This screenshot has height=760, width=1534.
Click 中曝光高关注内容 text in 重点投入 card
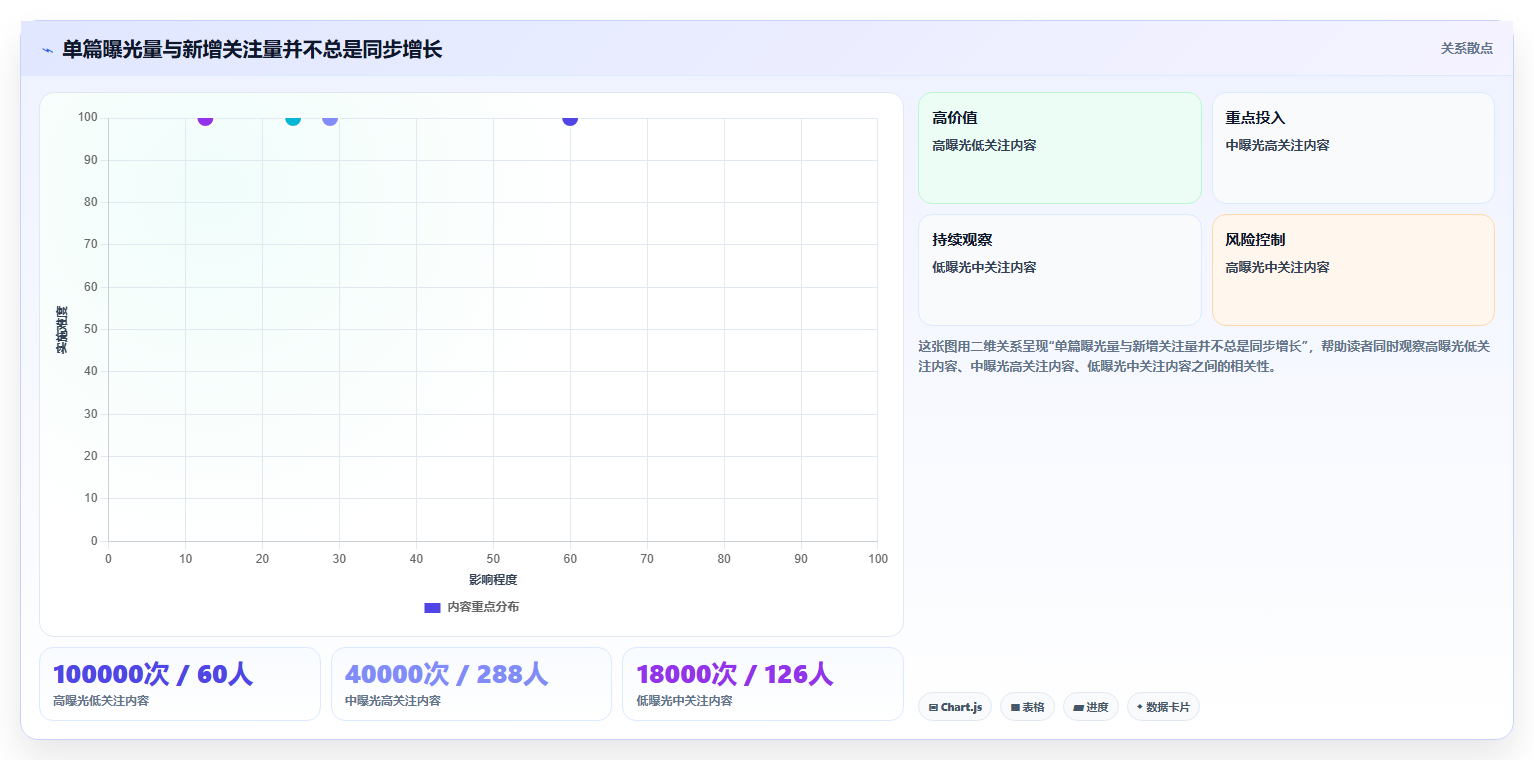point(1278,145)
